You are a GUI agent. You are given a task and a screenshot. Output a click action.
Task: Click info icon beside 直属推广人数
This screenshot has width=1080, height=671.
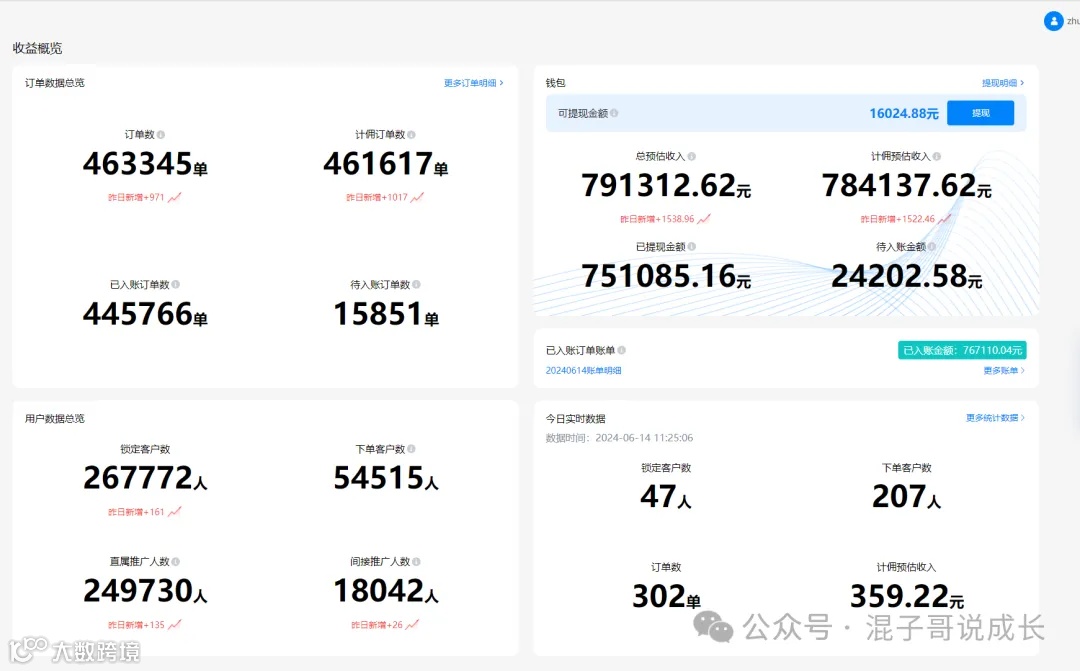(x=176, y=561)
